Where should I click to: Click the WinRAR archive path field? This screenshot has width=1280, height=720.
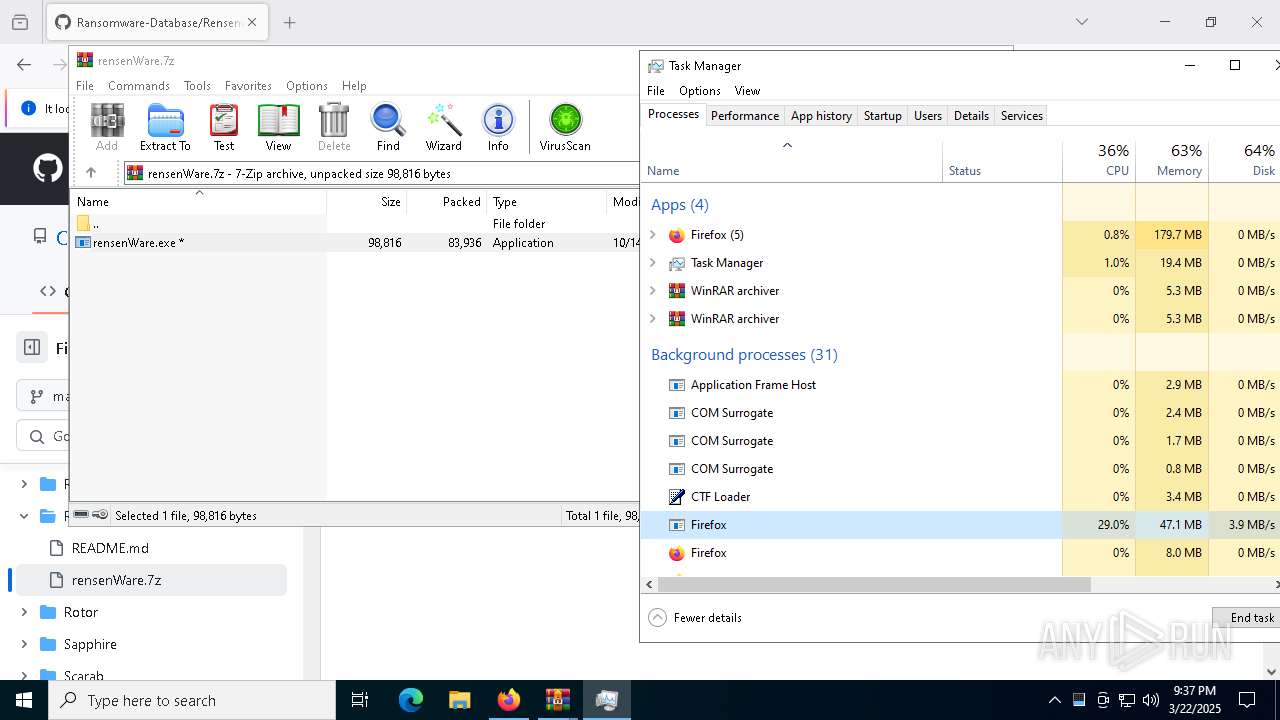coord(380,173)
